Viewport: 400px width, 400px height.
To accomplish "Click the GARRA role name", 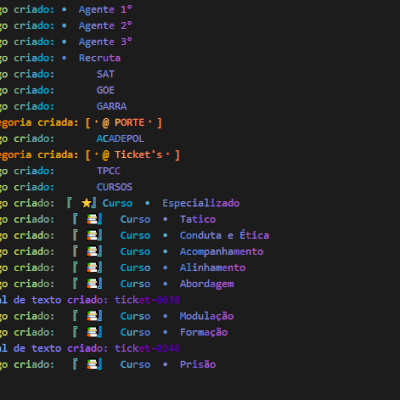I will [111, 106].
